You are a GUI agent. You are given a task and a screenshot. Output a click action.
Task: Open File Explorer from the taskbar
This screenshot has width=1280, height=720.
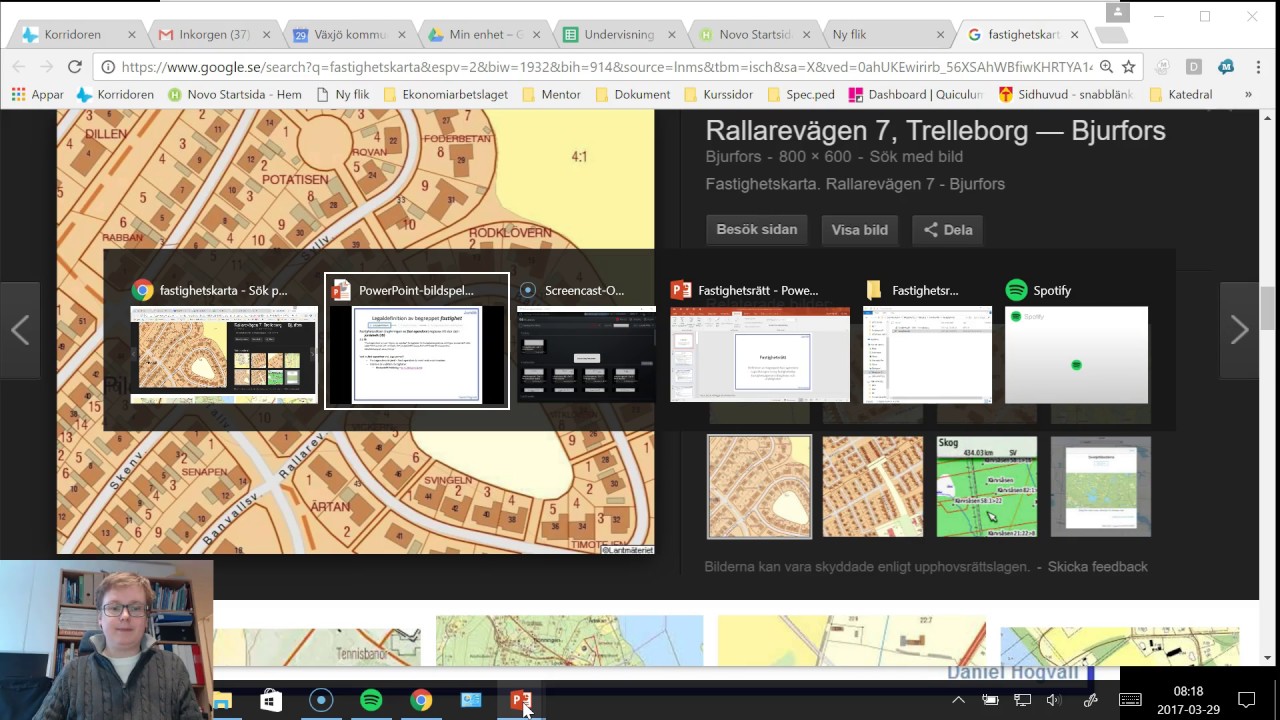(222, 700)
